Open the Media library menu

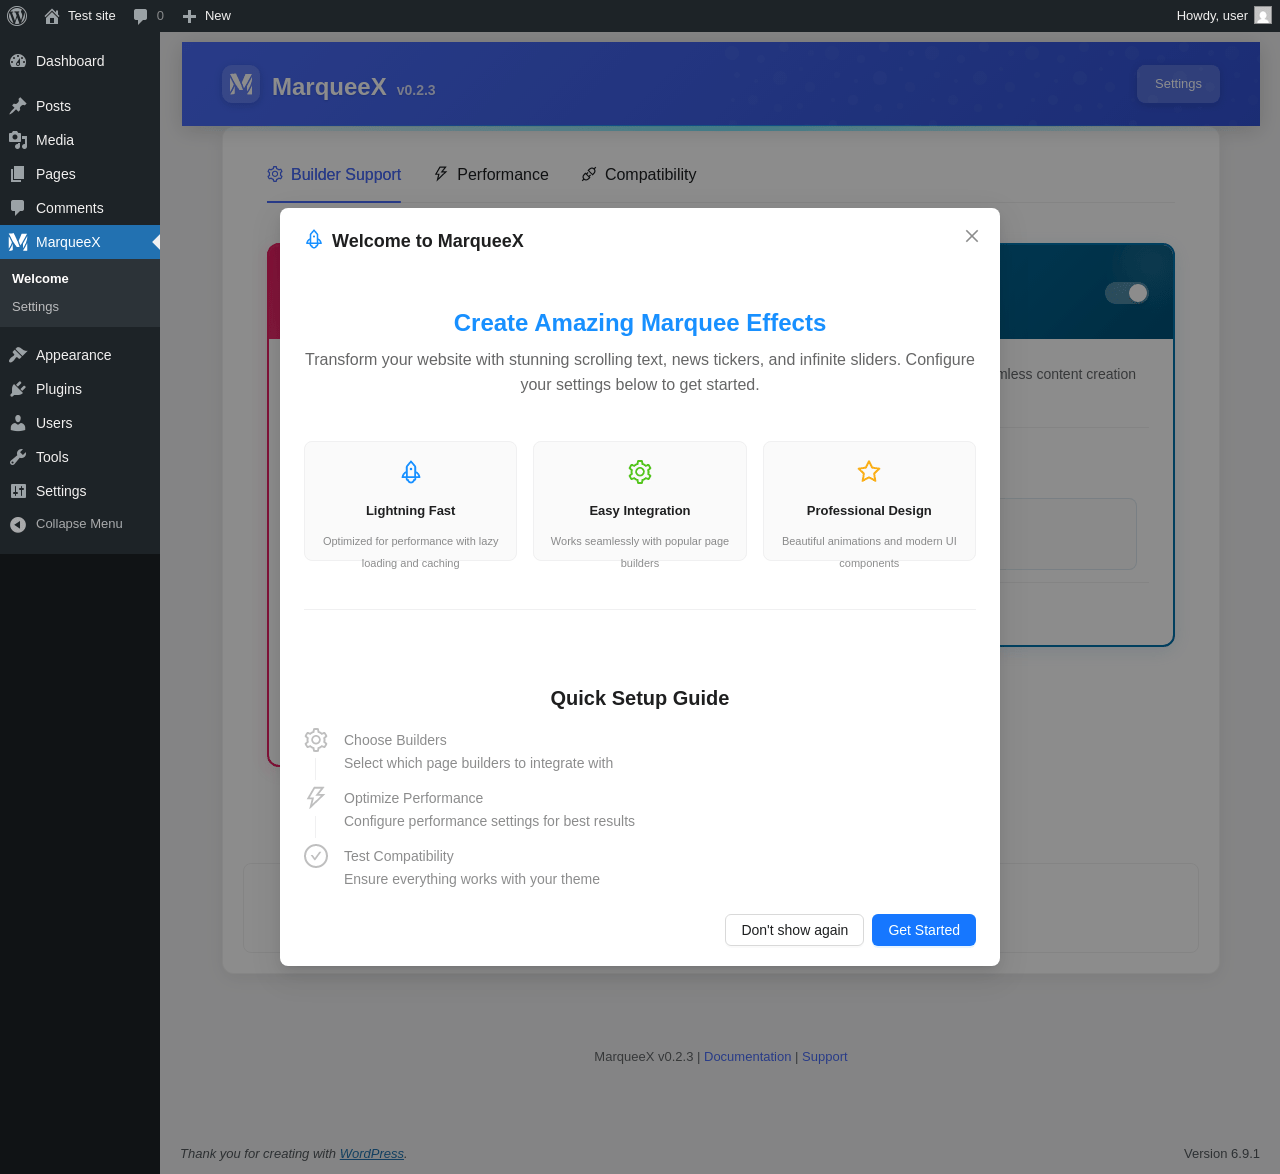pyautogui.click(x=80, y=140)
